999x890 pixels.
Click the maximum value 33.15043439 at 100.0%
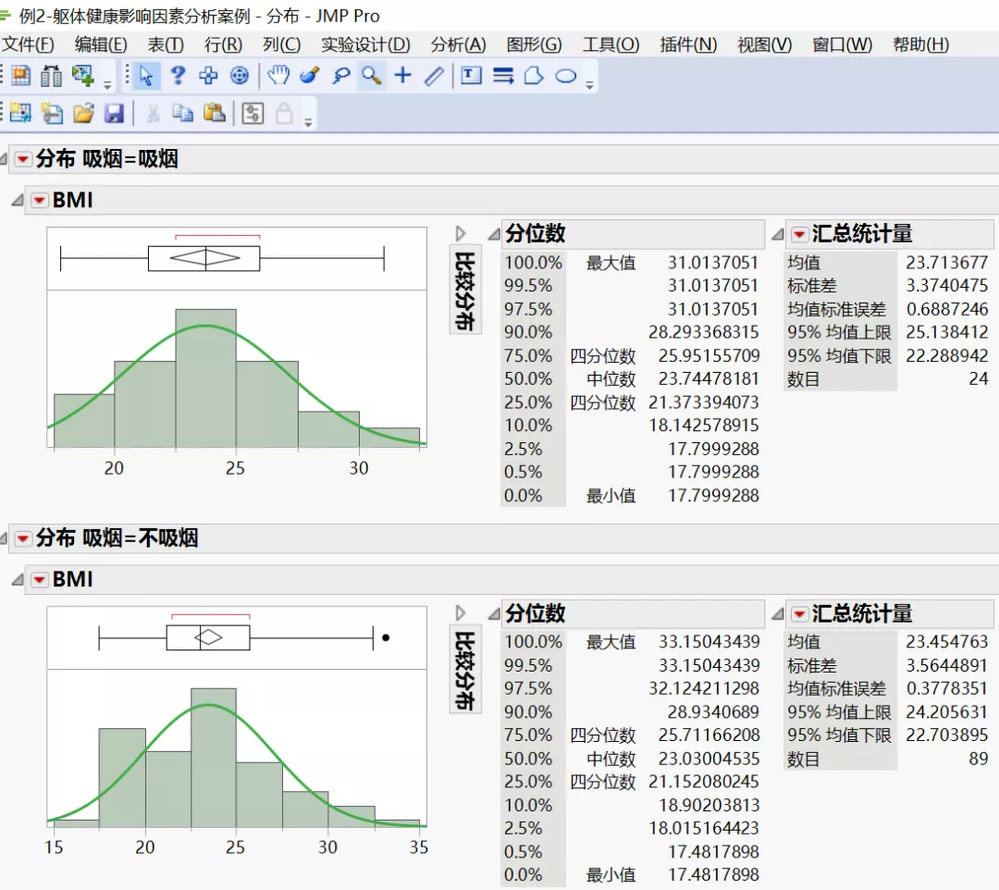click(709, 642)
